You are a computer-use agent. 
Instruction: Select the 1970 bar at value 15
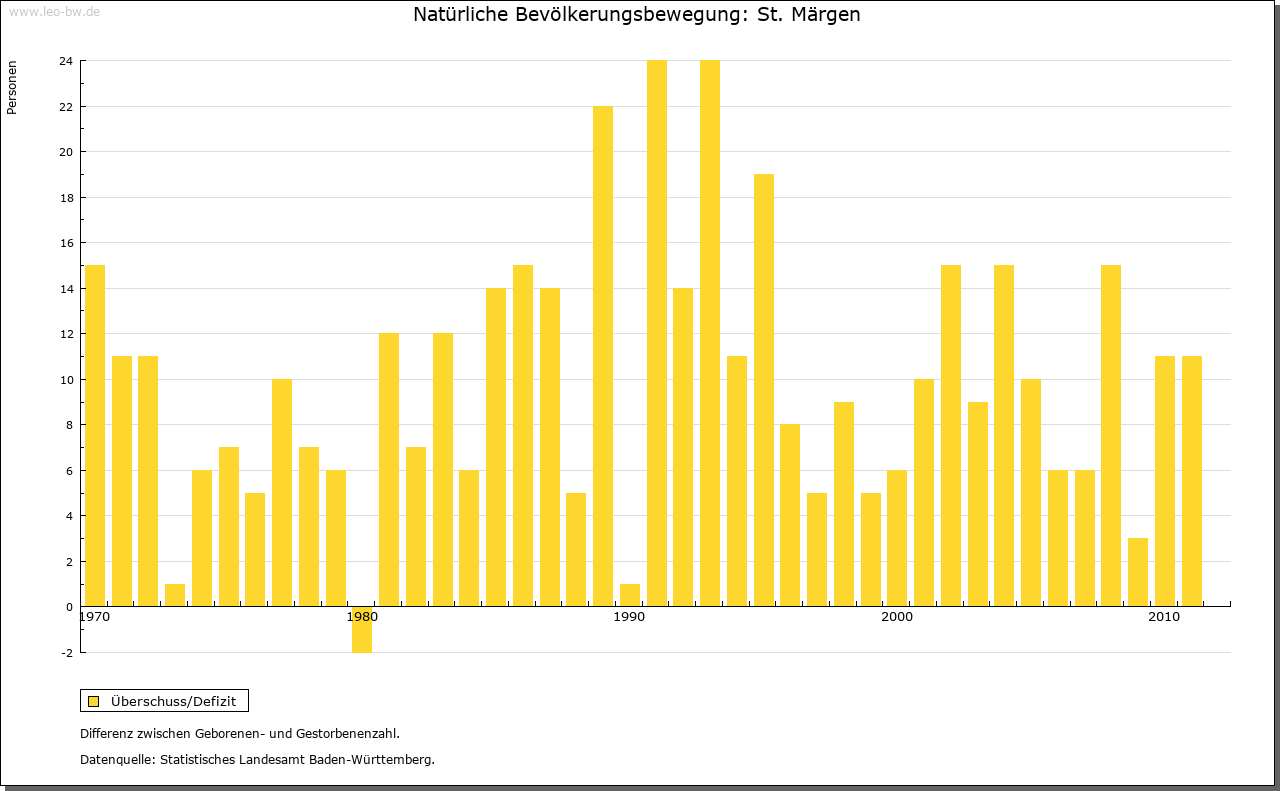[95, 435]
